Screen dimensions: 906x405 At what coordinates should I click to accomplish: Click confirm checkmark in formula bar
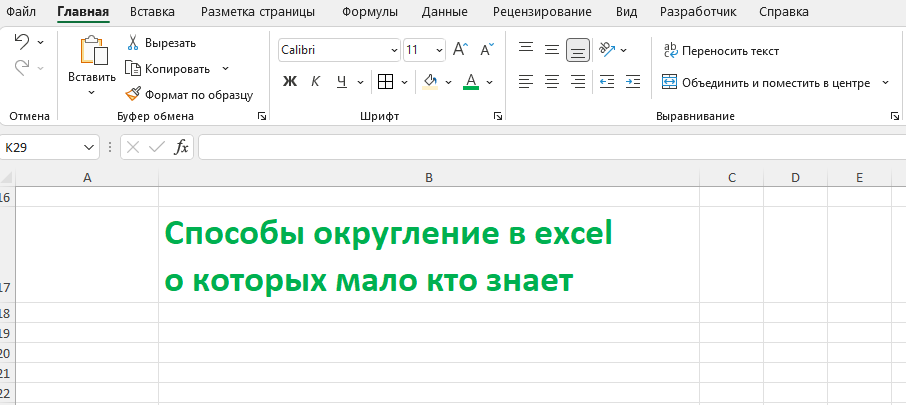coord(157,148)
